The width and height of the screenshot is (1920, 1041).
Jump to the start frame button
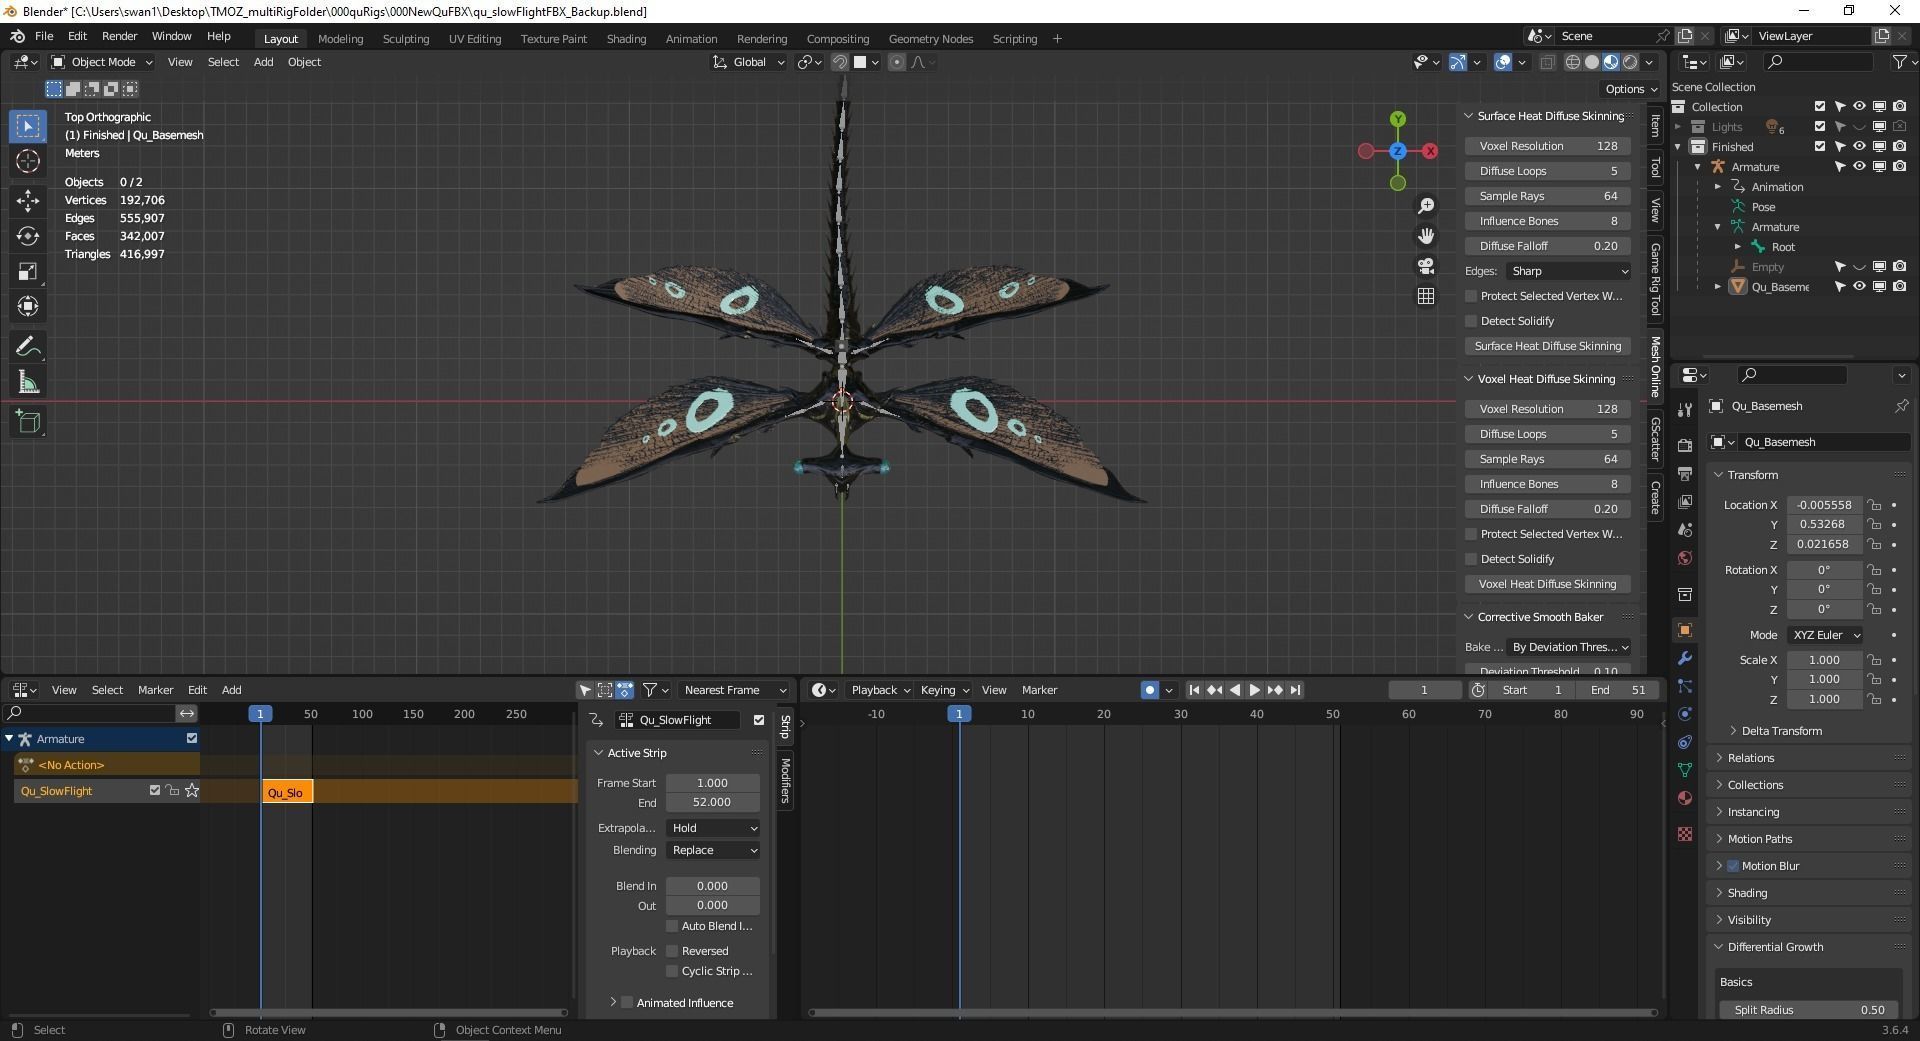(x=1193, y=690)
